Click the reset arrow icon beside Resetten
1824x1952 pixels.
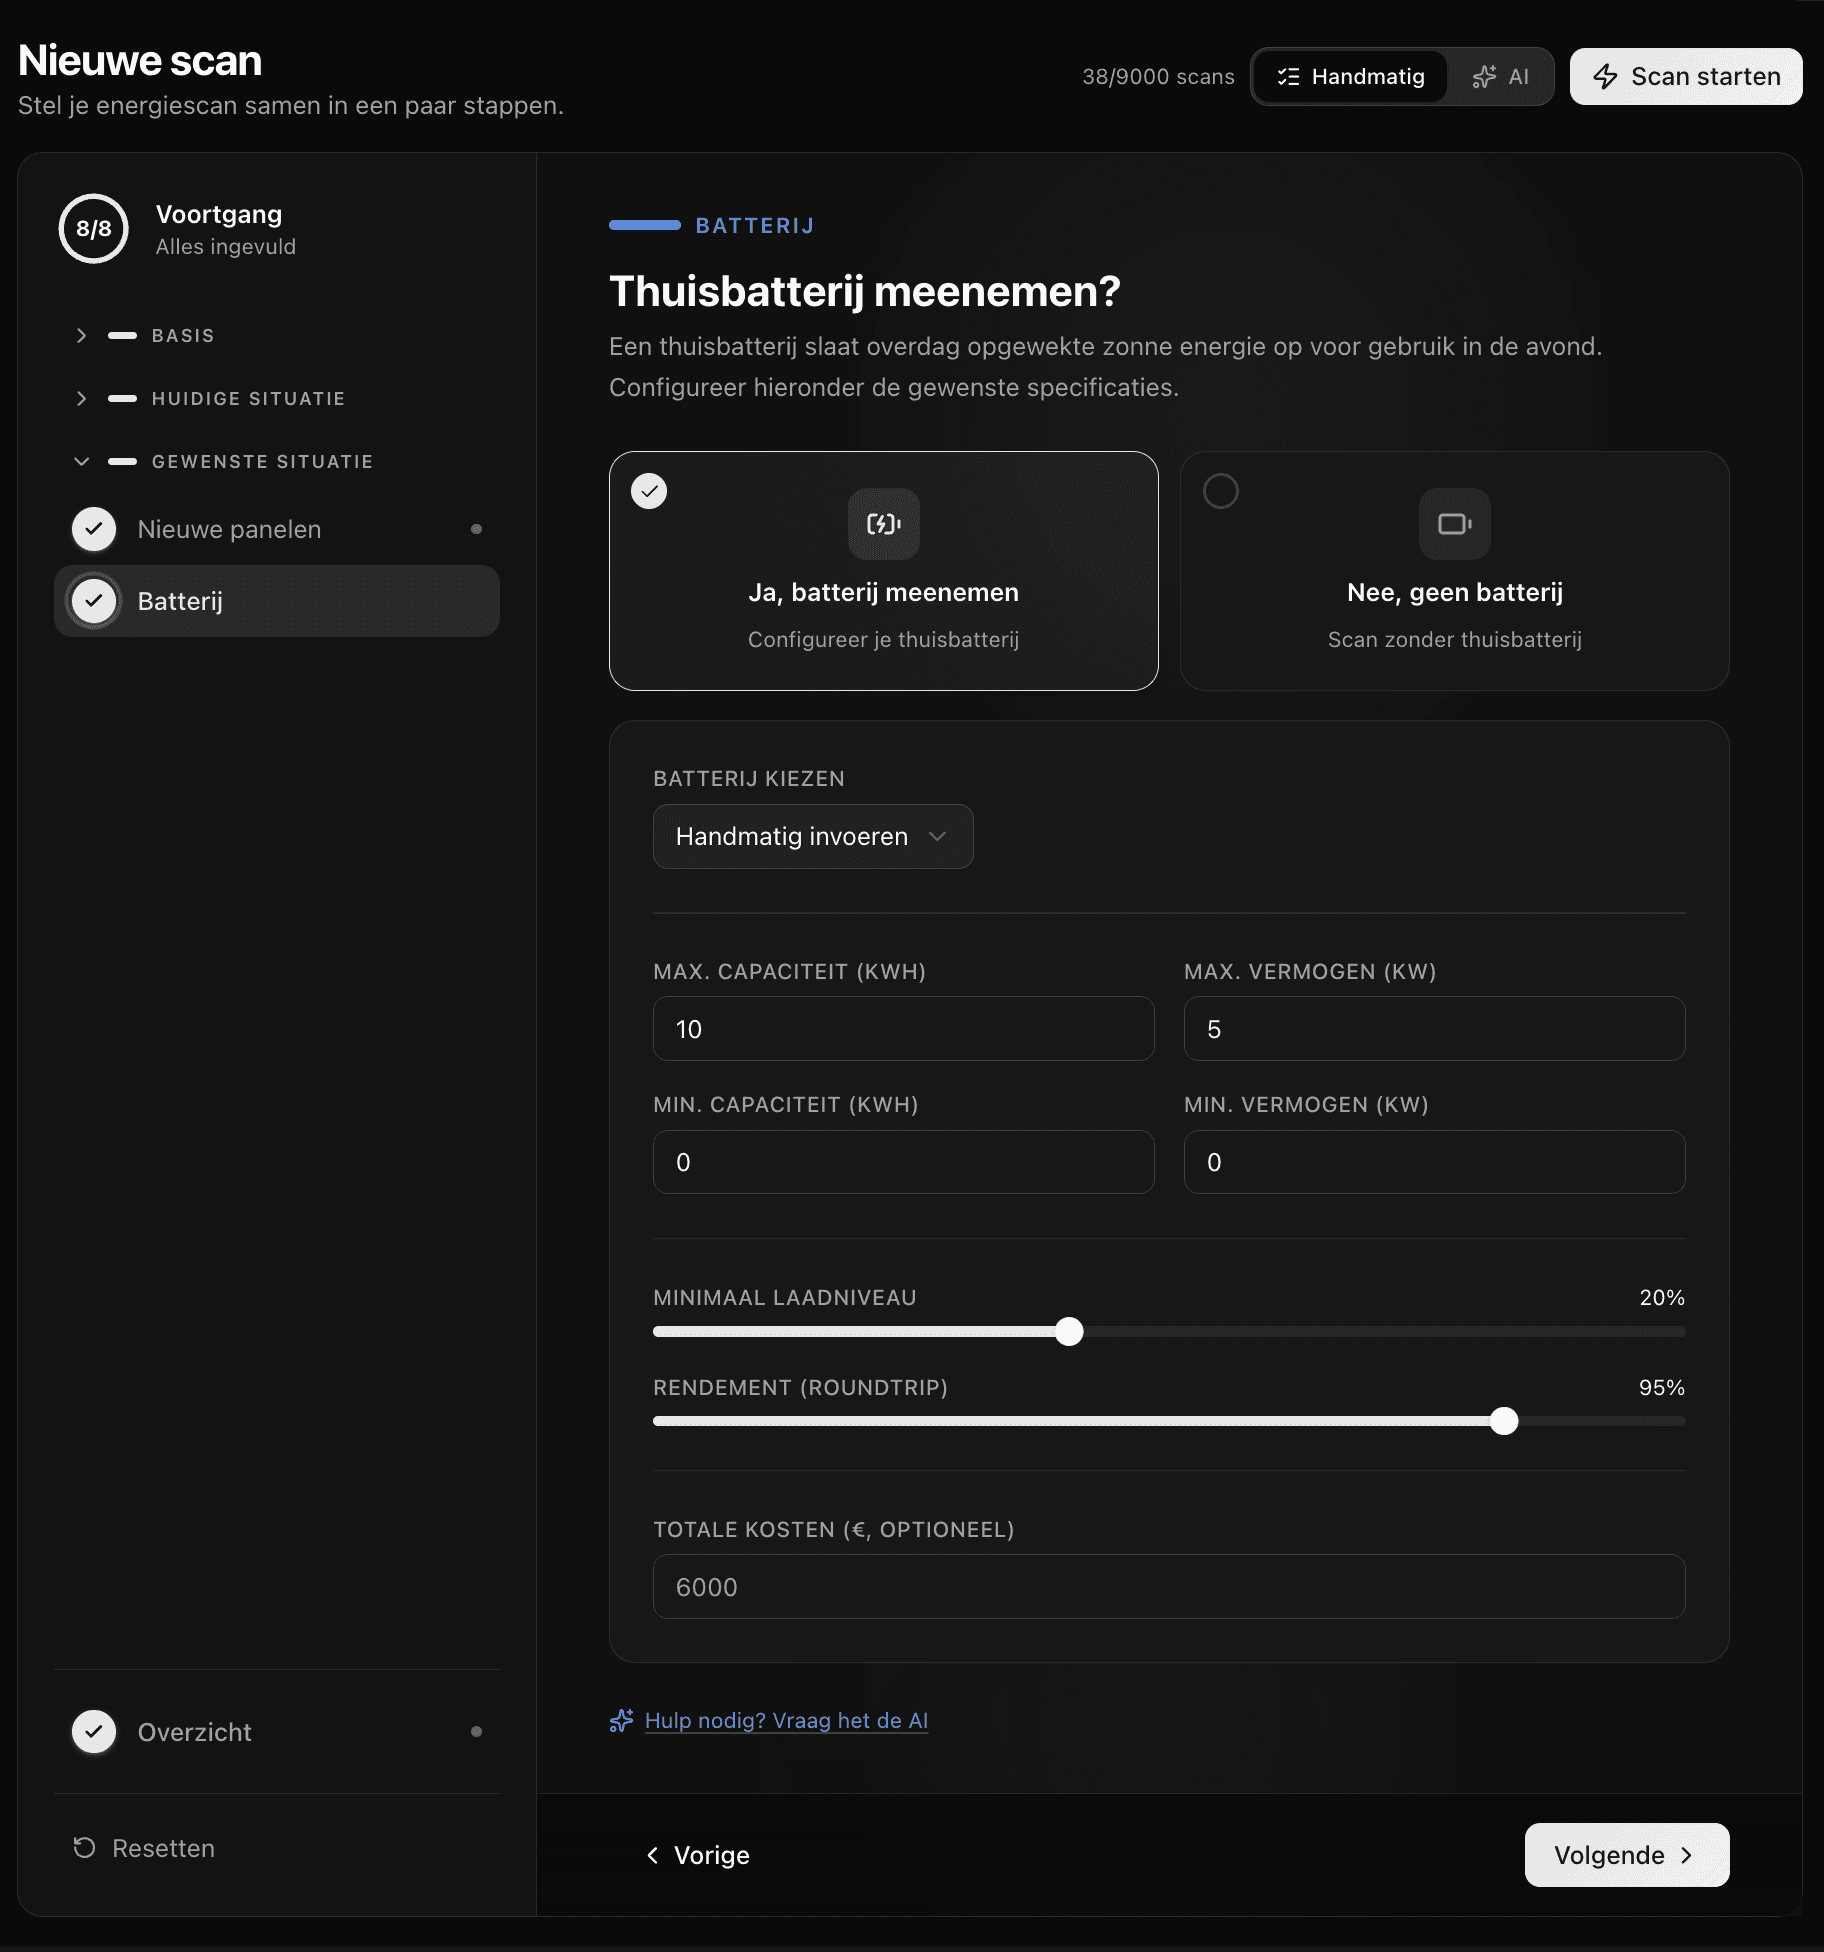(83, 1848)
